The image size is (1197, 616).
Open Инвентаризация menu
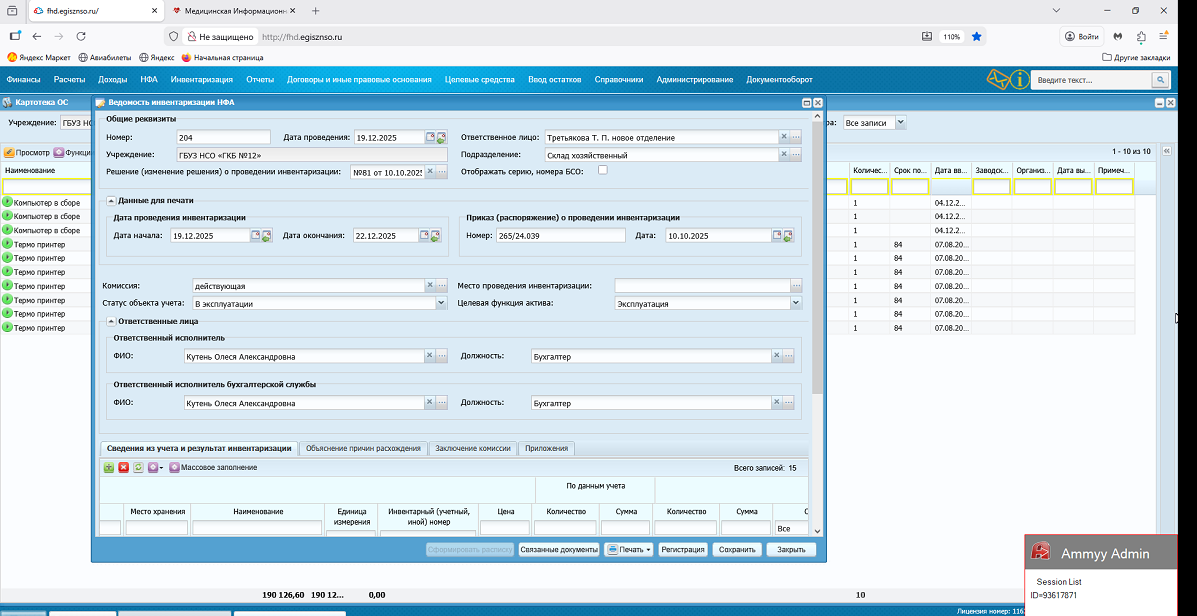201,79
